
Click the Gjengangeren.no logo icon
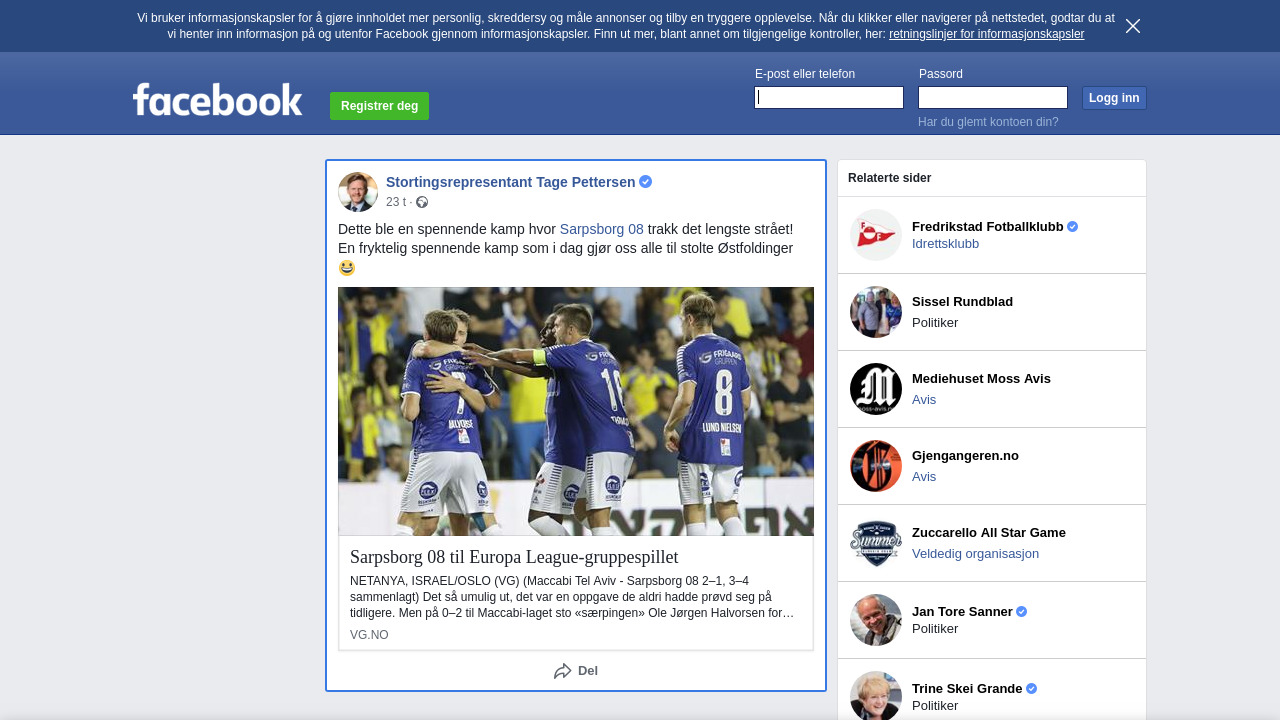click(x=876, y=466)
